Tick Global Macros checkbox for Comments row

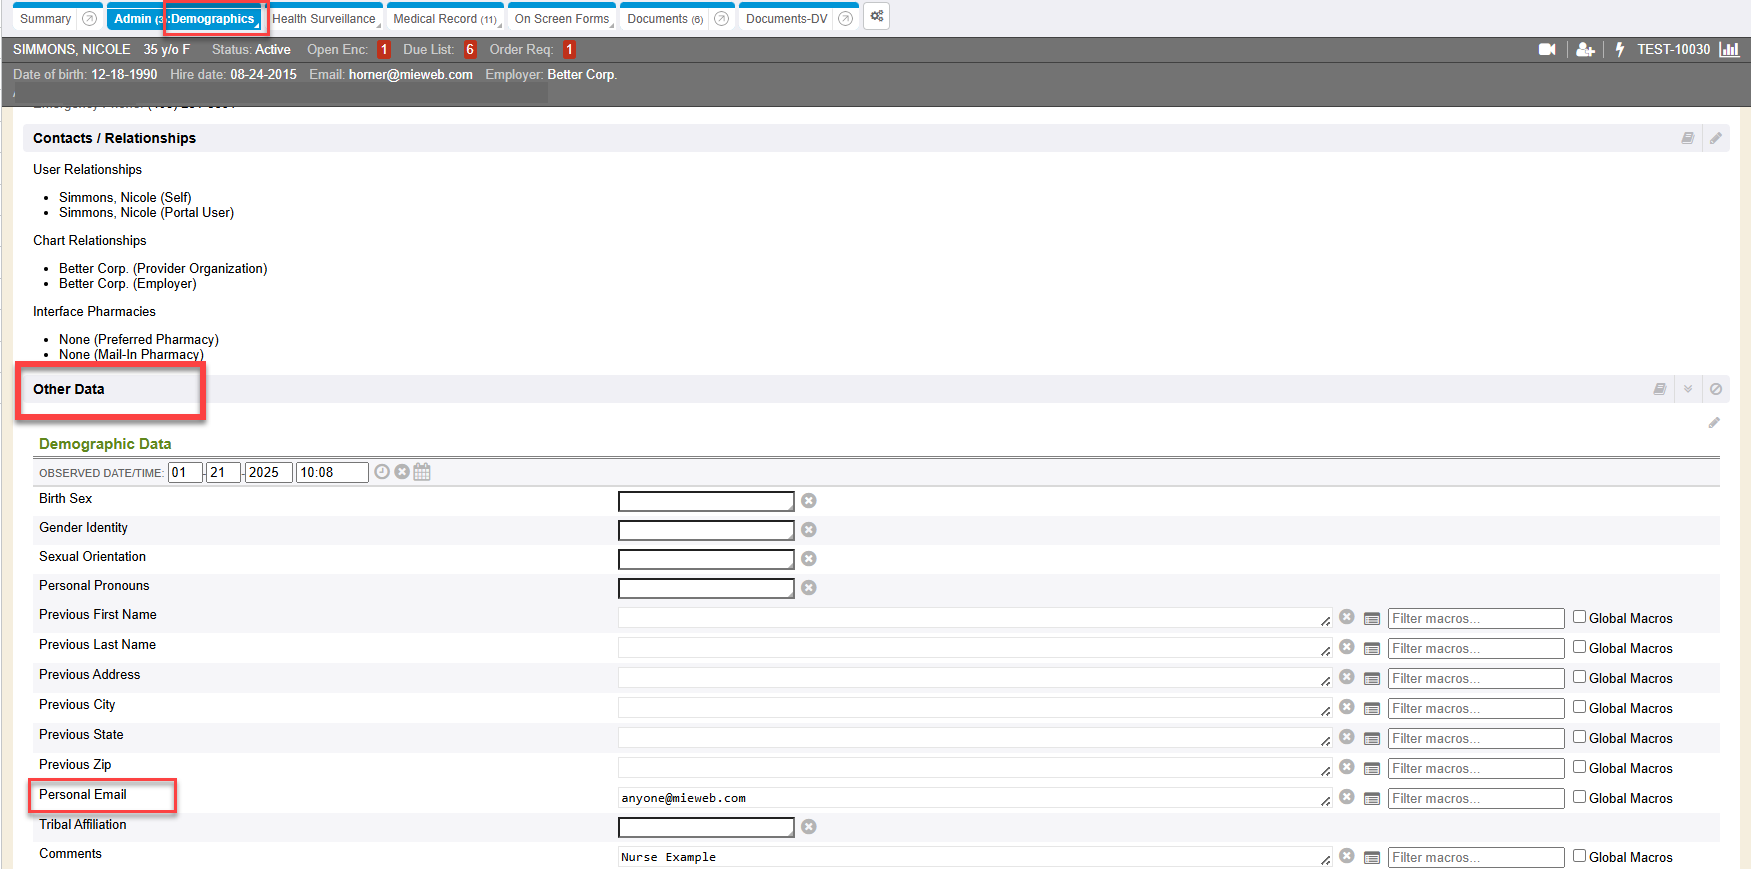point(1579,856)
